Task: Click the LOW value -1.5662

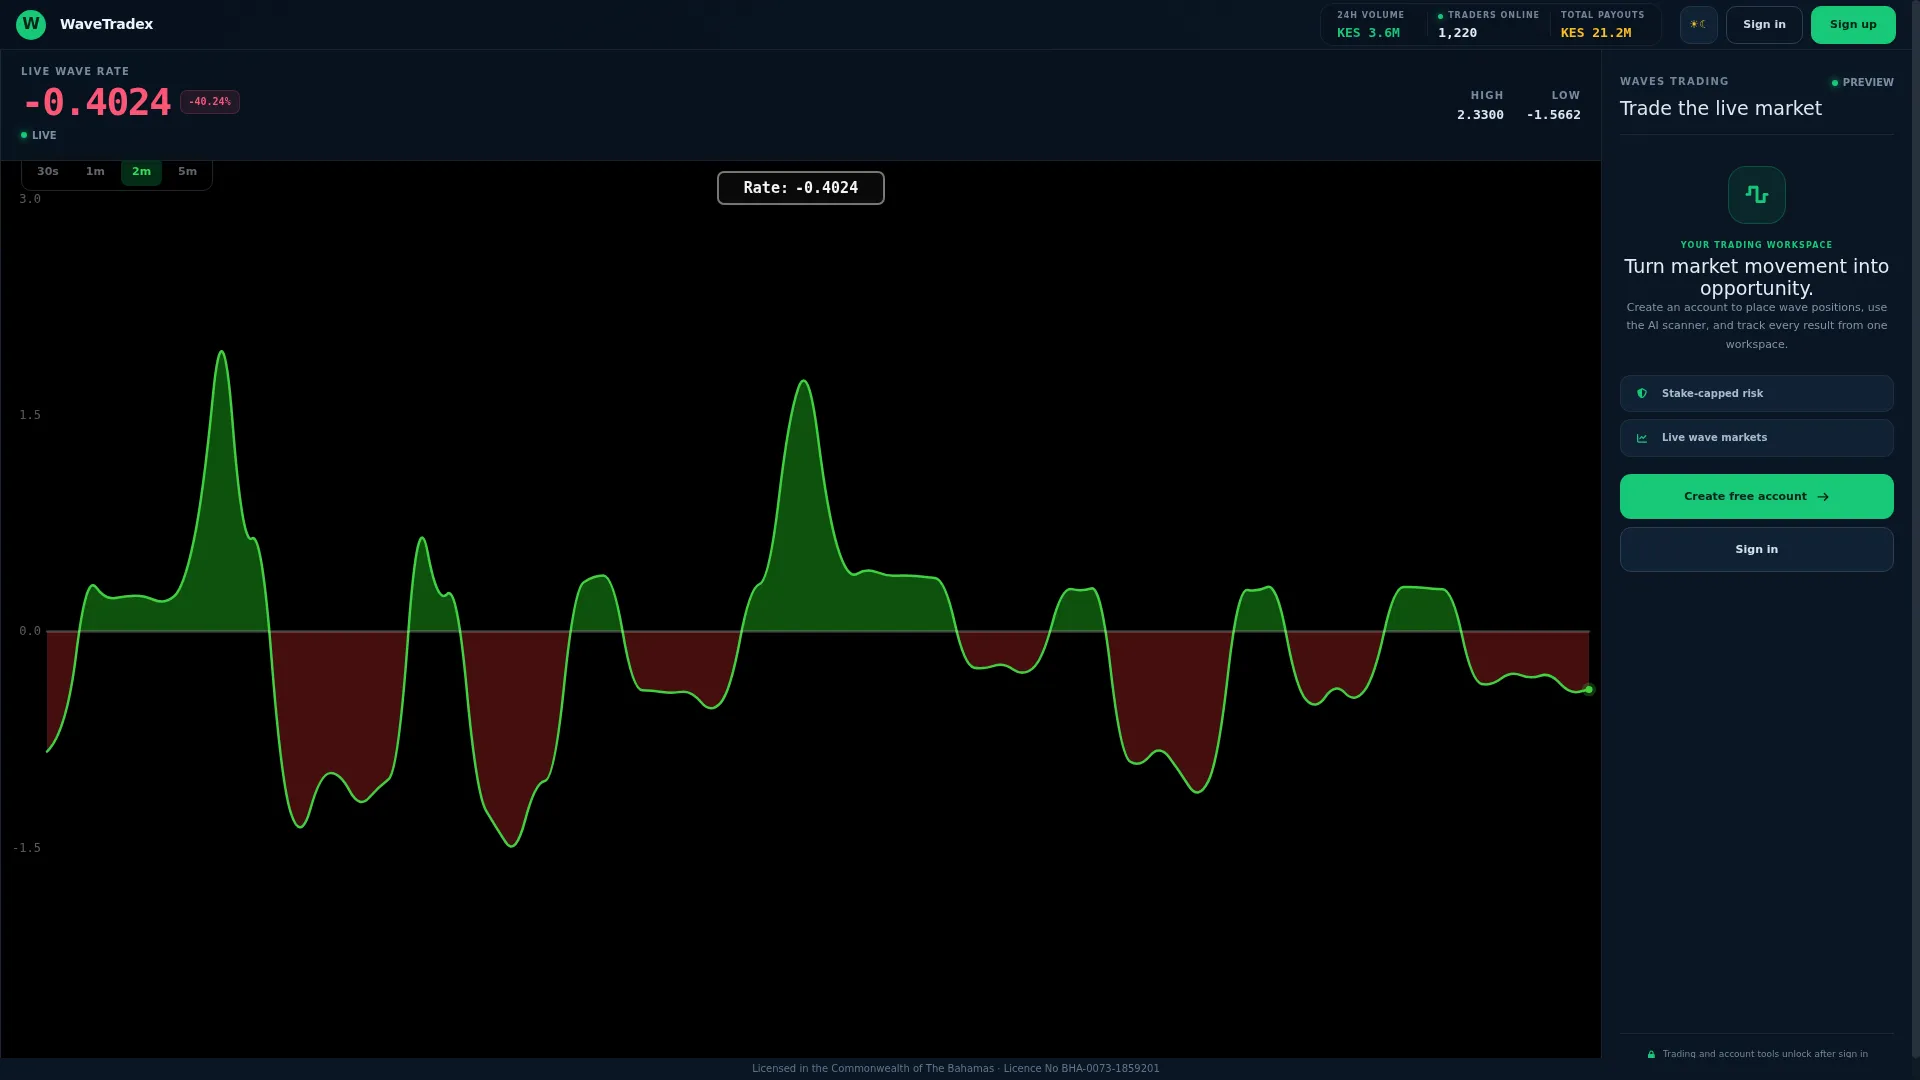Action: pos(1554,115)
